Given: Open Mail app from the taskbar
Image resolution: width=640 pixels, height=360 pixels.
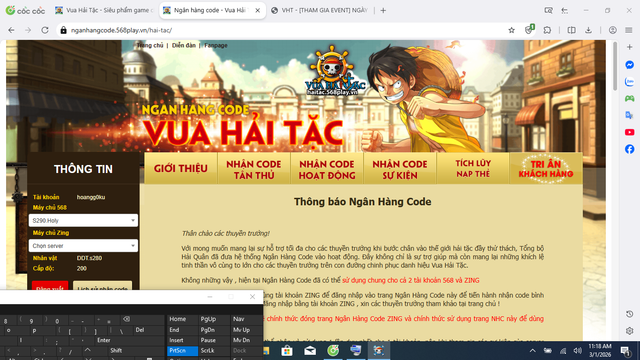Looking at the screenshot, I should [x=310, y=351].
